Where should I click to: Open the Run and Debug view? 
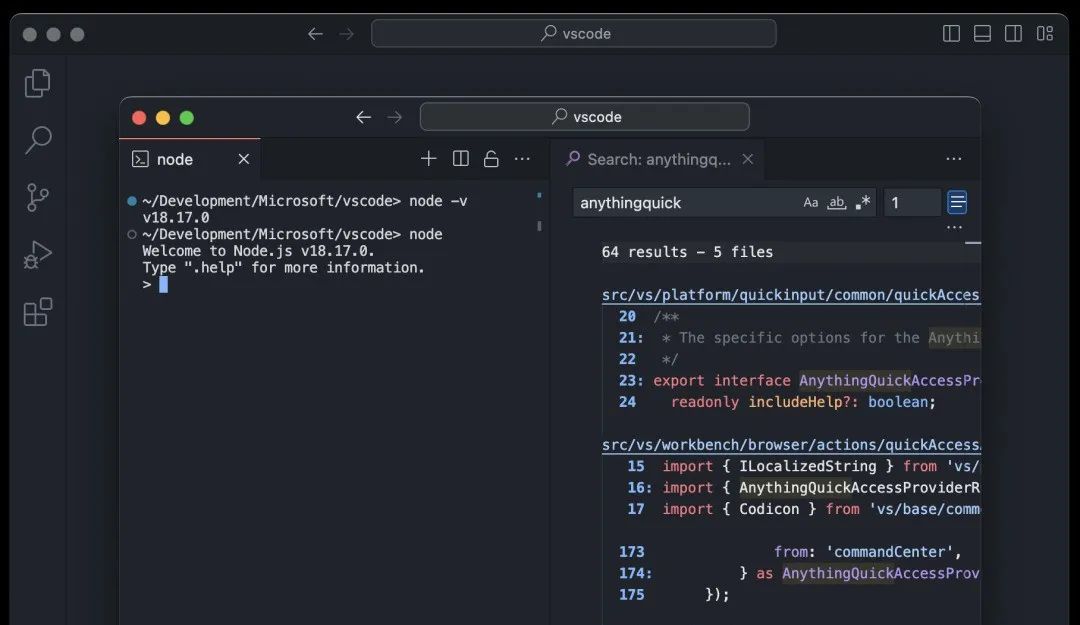pos(37,254)
